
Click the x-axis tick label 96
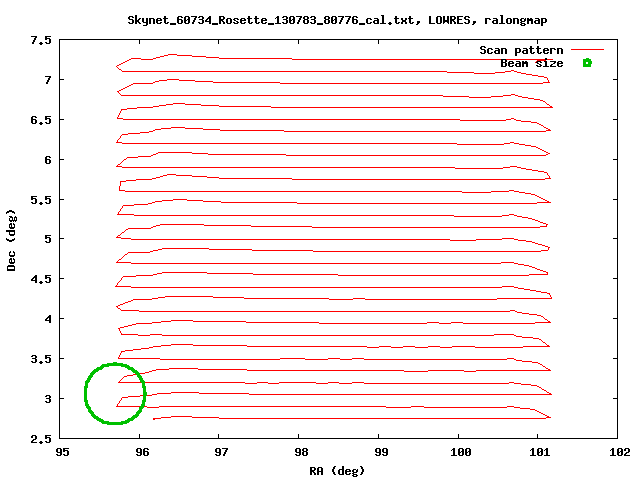(x=142, y=452)
